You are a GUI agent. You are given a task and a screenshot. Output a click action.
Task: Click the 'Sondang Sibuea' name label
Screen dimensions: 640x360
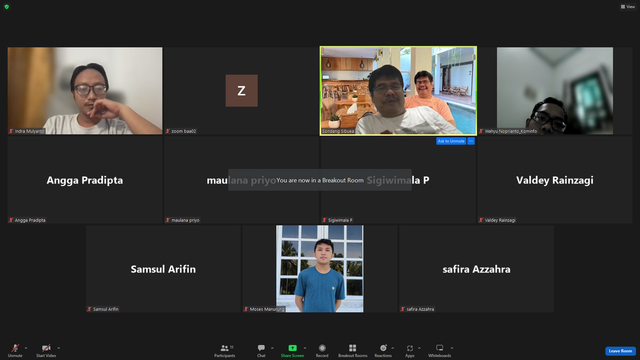click(x=338, y=131)
